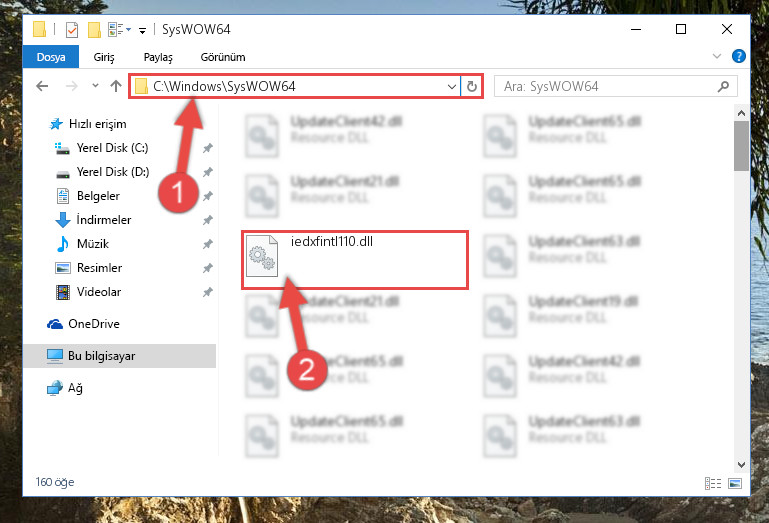Select OneDrive in the navigation pane
The width and height of the screenshot is (769, 523).
tap(94, 324)
